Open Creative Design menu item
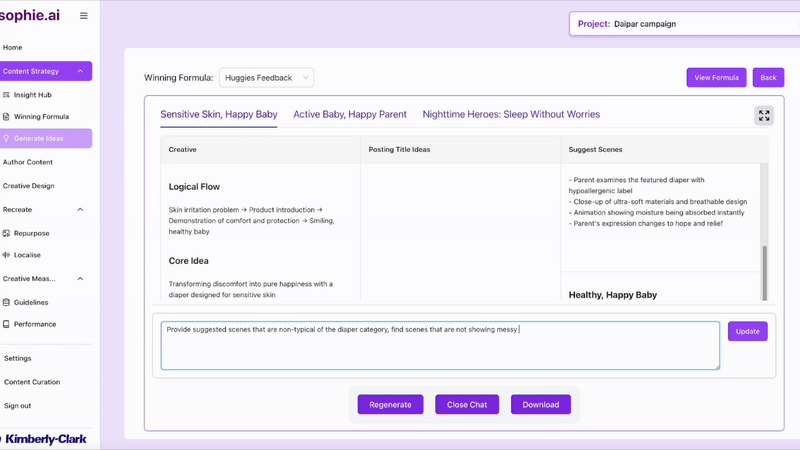This screenshot has width=800, height=450. pyautogui.click(x=29, y=186)
